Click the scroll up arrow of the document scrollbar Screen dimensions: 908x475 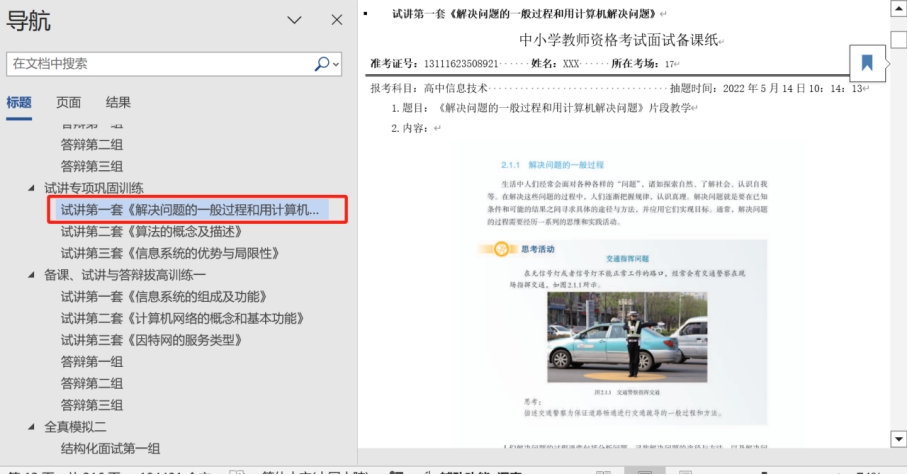898,9
